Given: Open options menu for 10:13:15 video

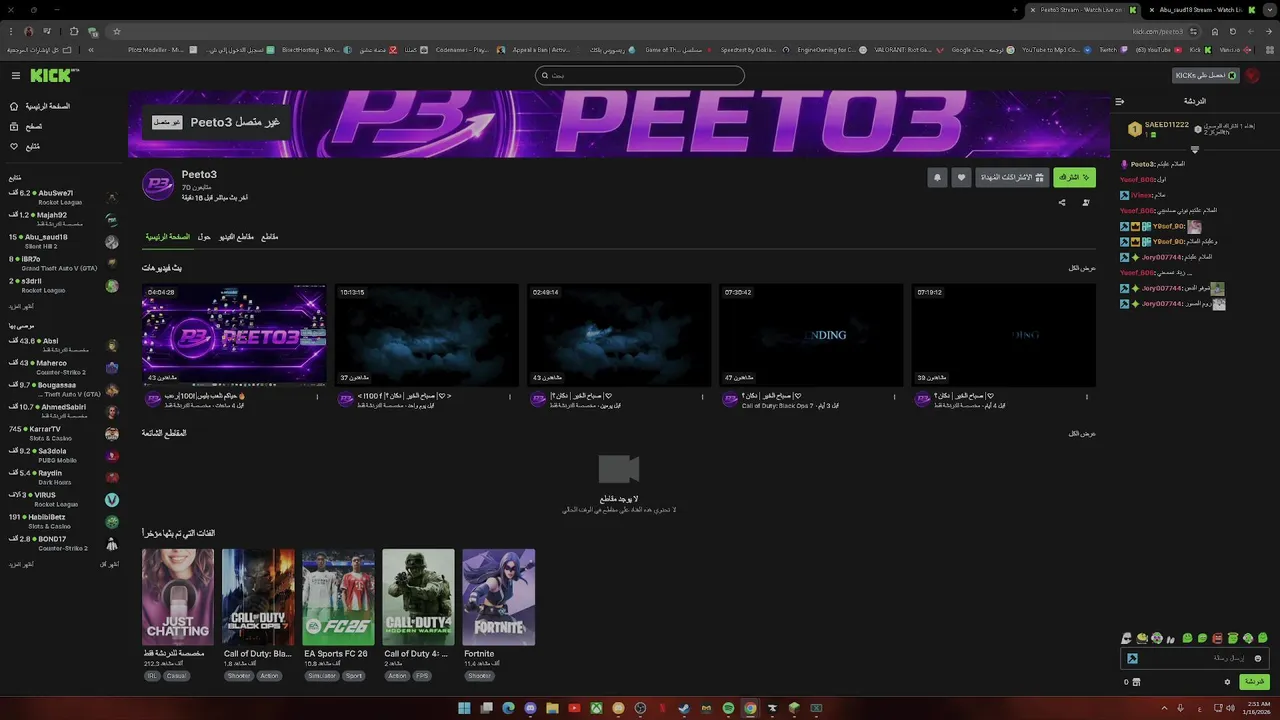Looking at the screenshot, I should tap(510, 397).
